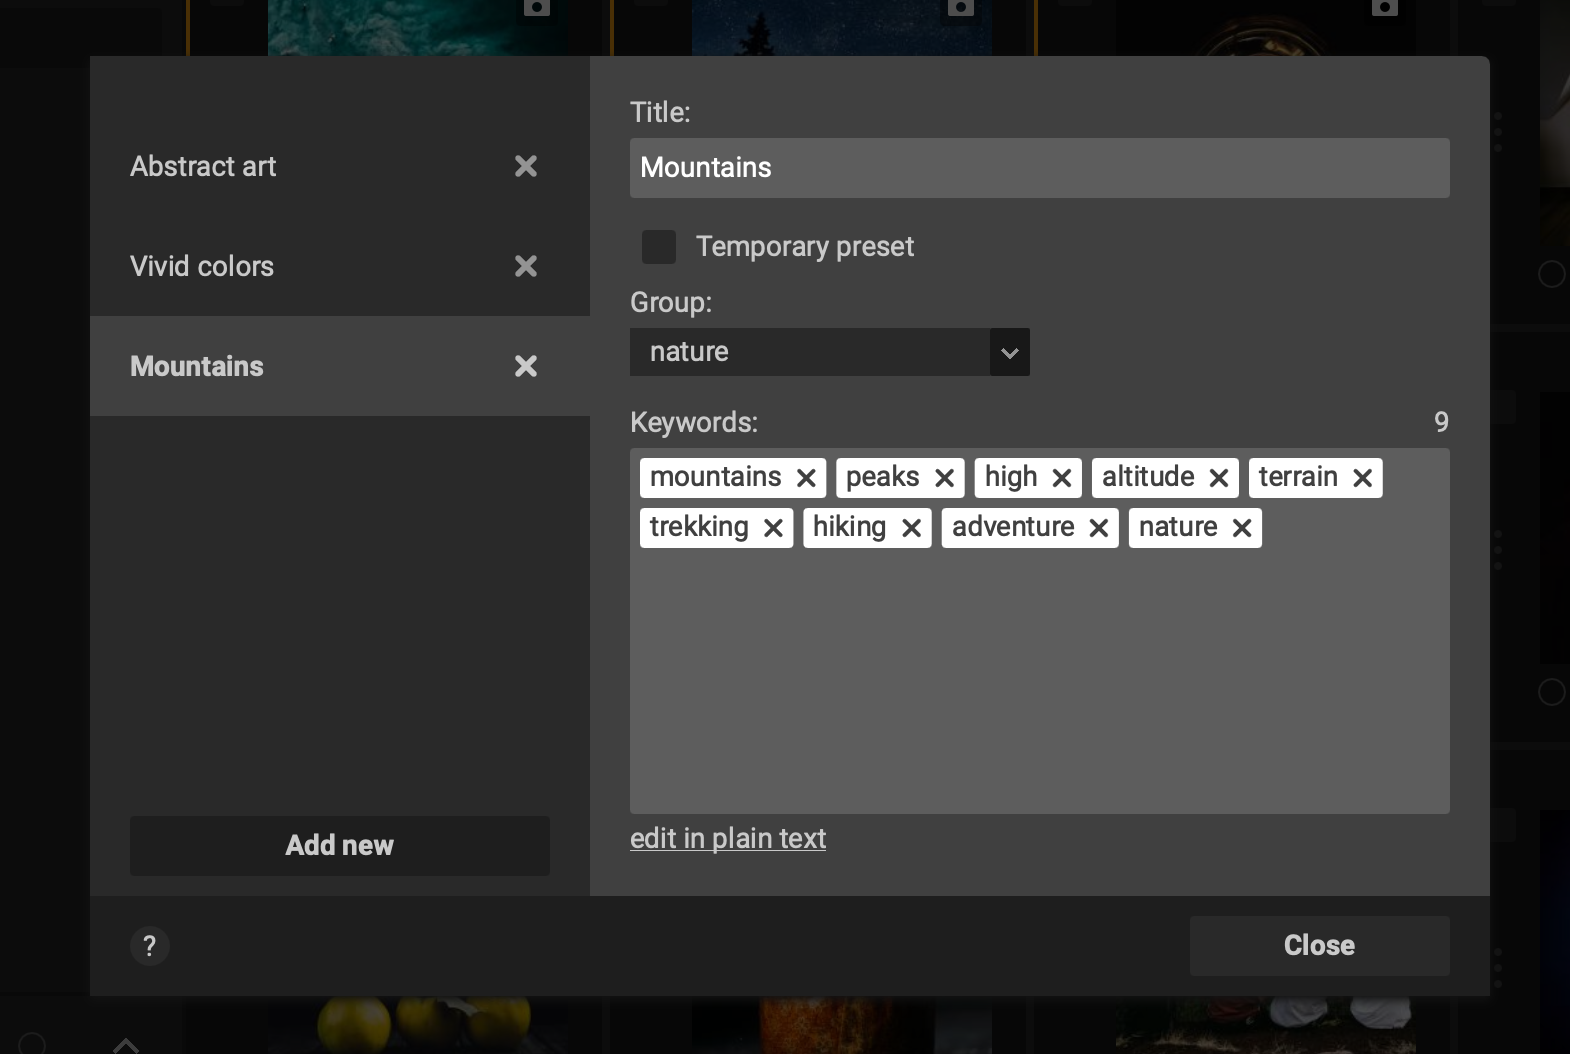Select the adventure keyword text
The width and height of the screenshot is (1570, 1054).
pyautogui.click(x=1013, y=527)
